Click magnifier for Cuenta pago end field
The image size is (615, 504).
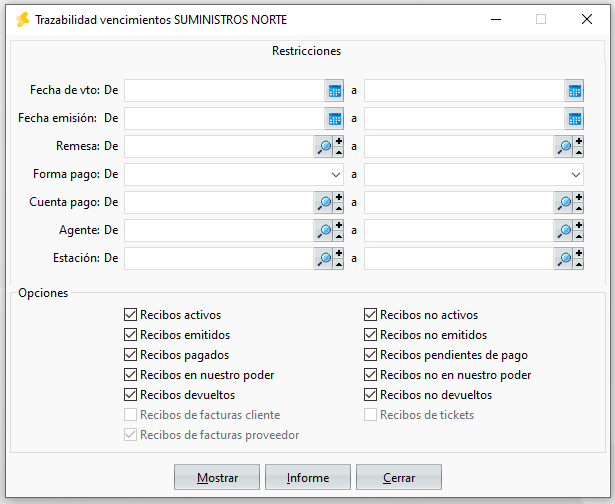pyautogui.click(x=564, y=203)
